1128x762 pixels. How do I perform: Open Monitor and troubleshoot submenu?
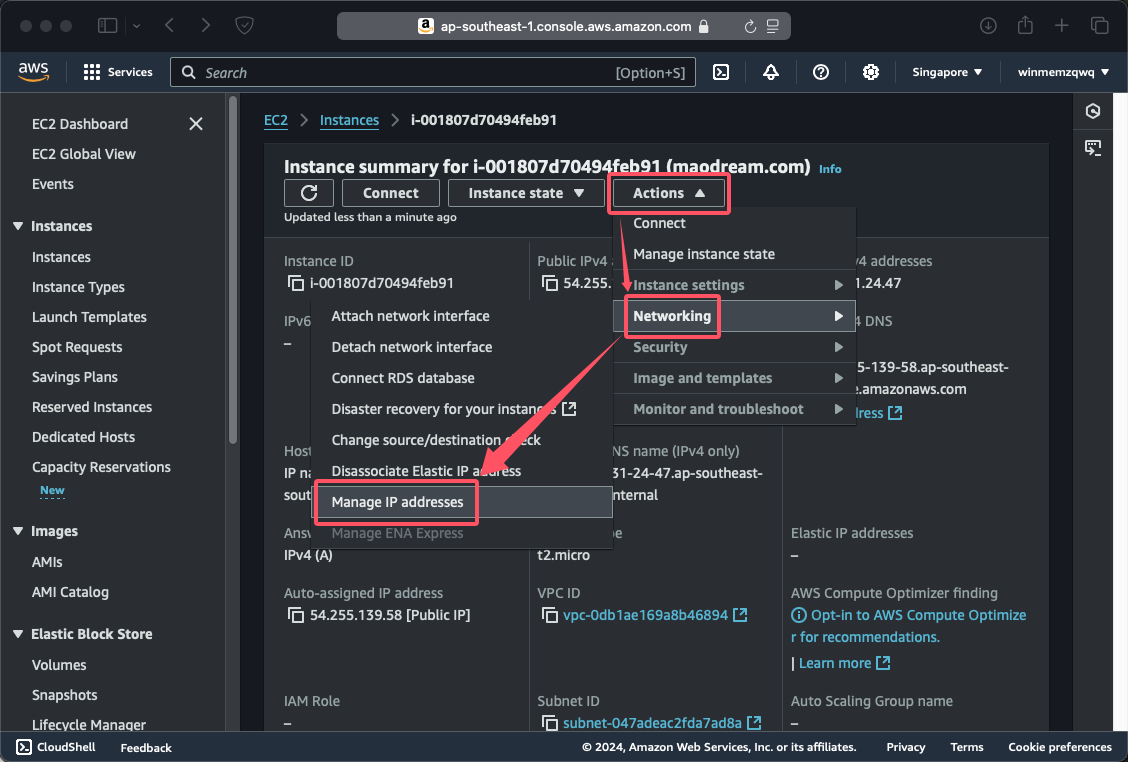(734, 409)
